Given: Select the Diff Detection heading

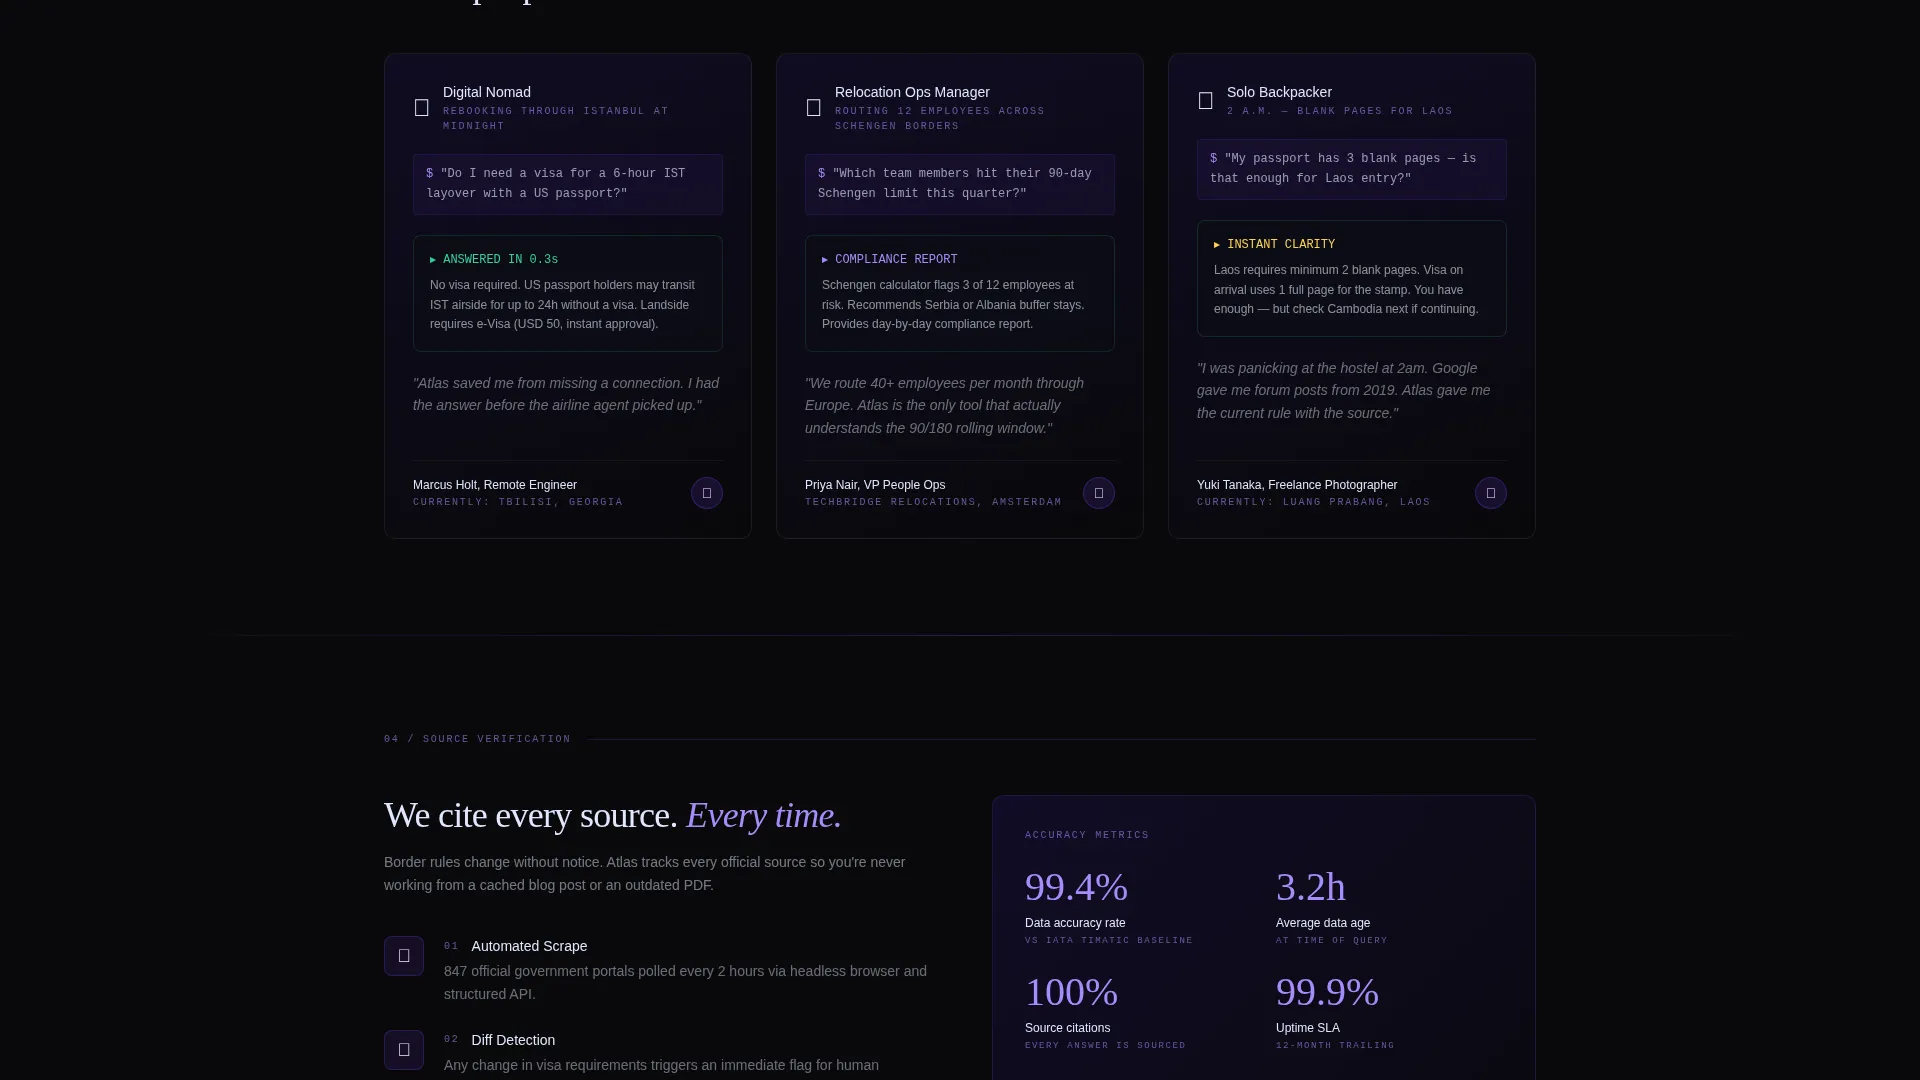Looking at the screenshot, I should click(x=513, y=1040).
